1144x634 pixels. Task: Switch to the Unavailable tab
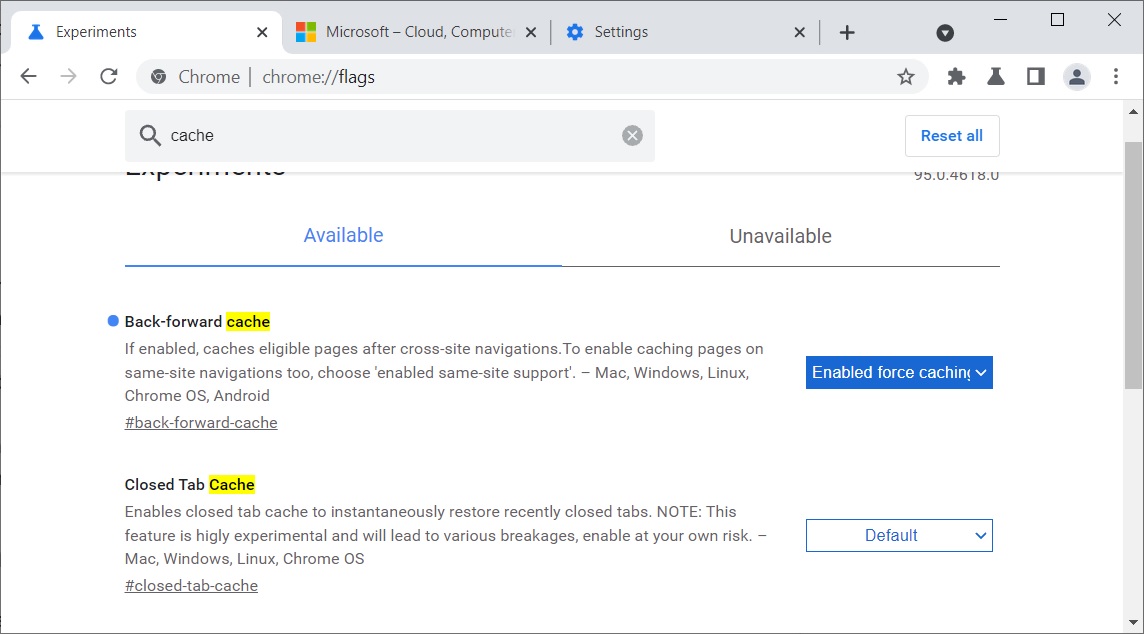pyautogui.click(x=780, y=237)
